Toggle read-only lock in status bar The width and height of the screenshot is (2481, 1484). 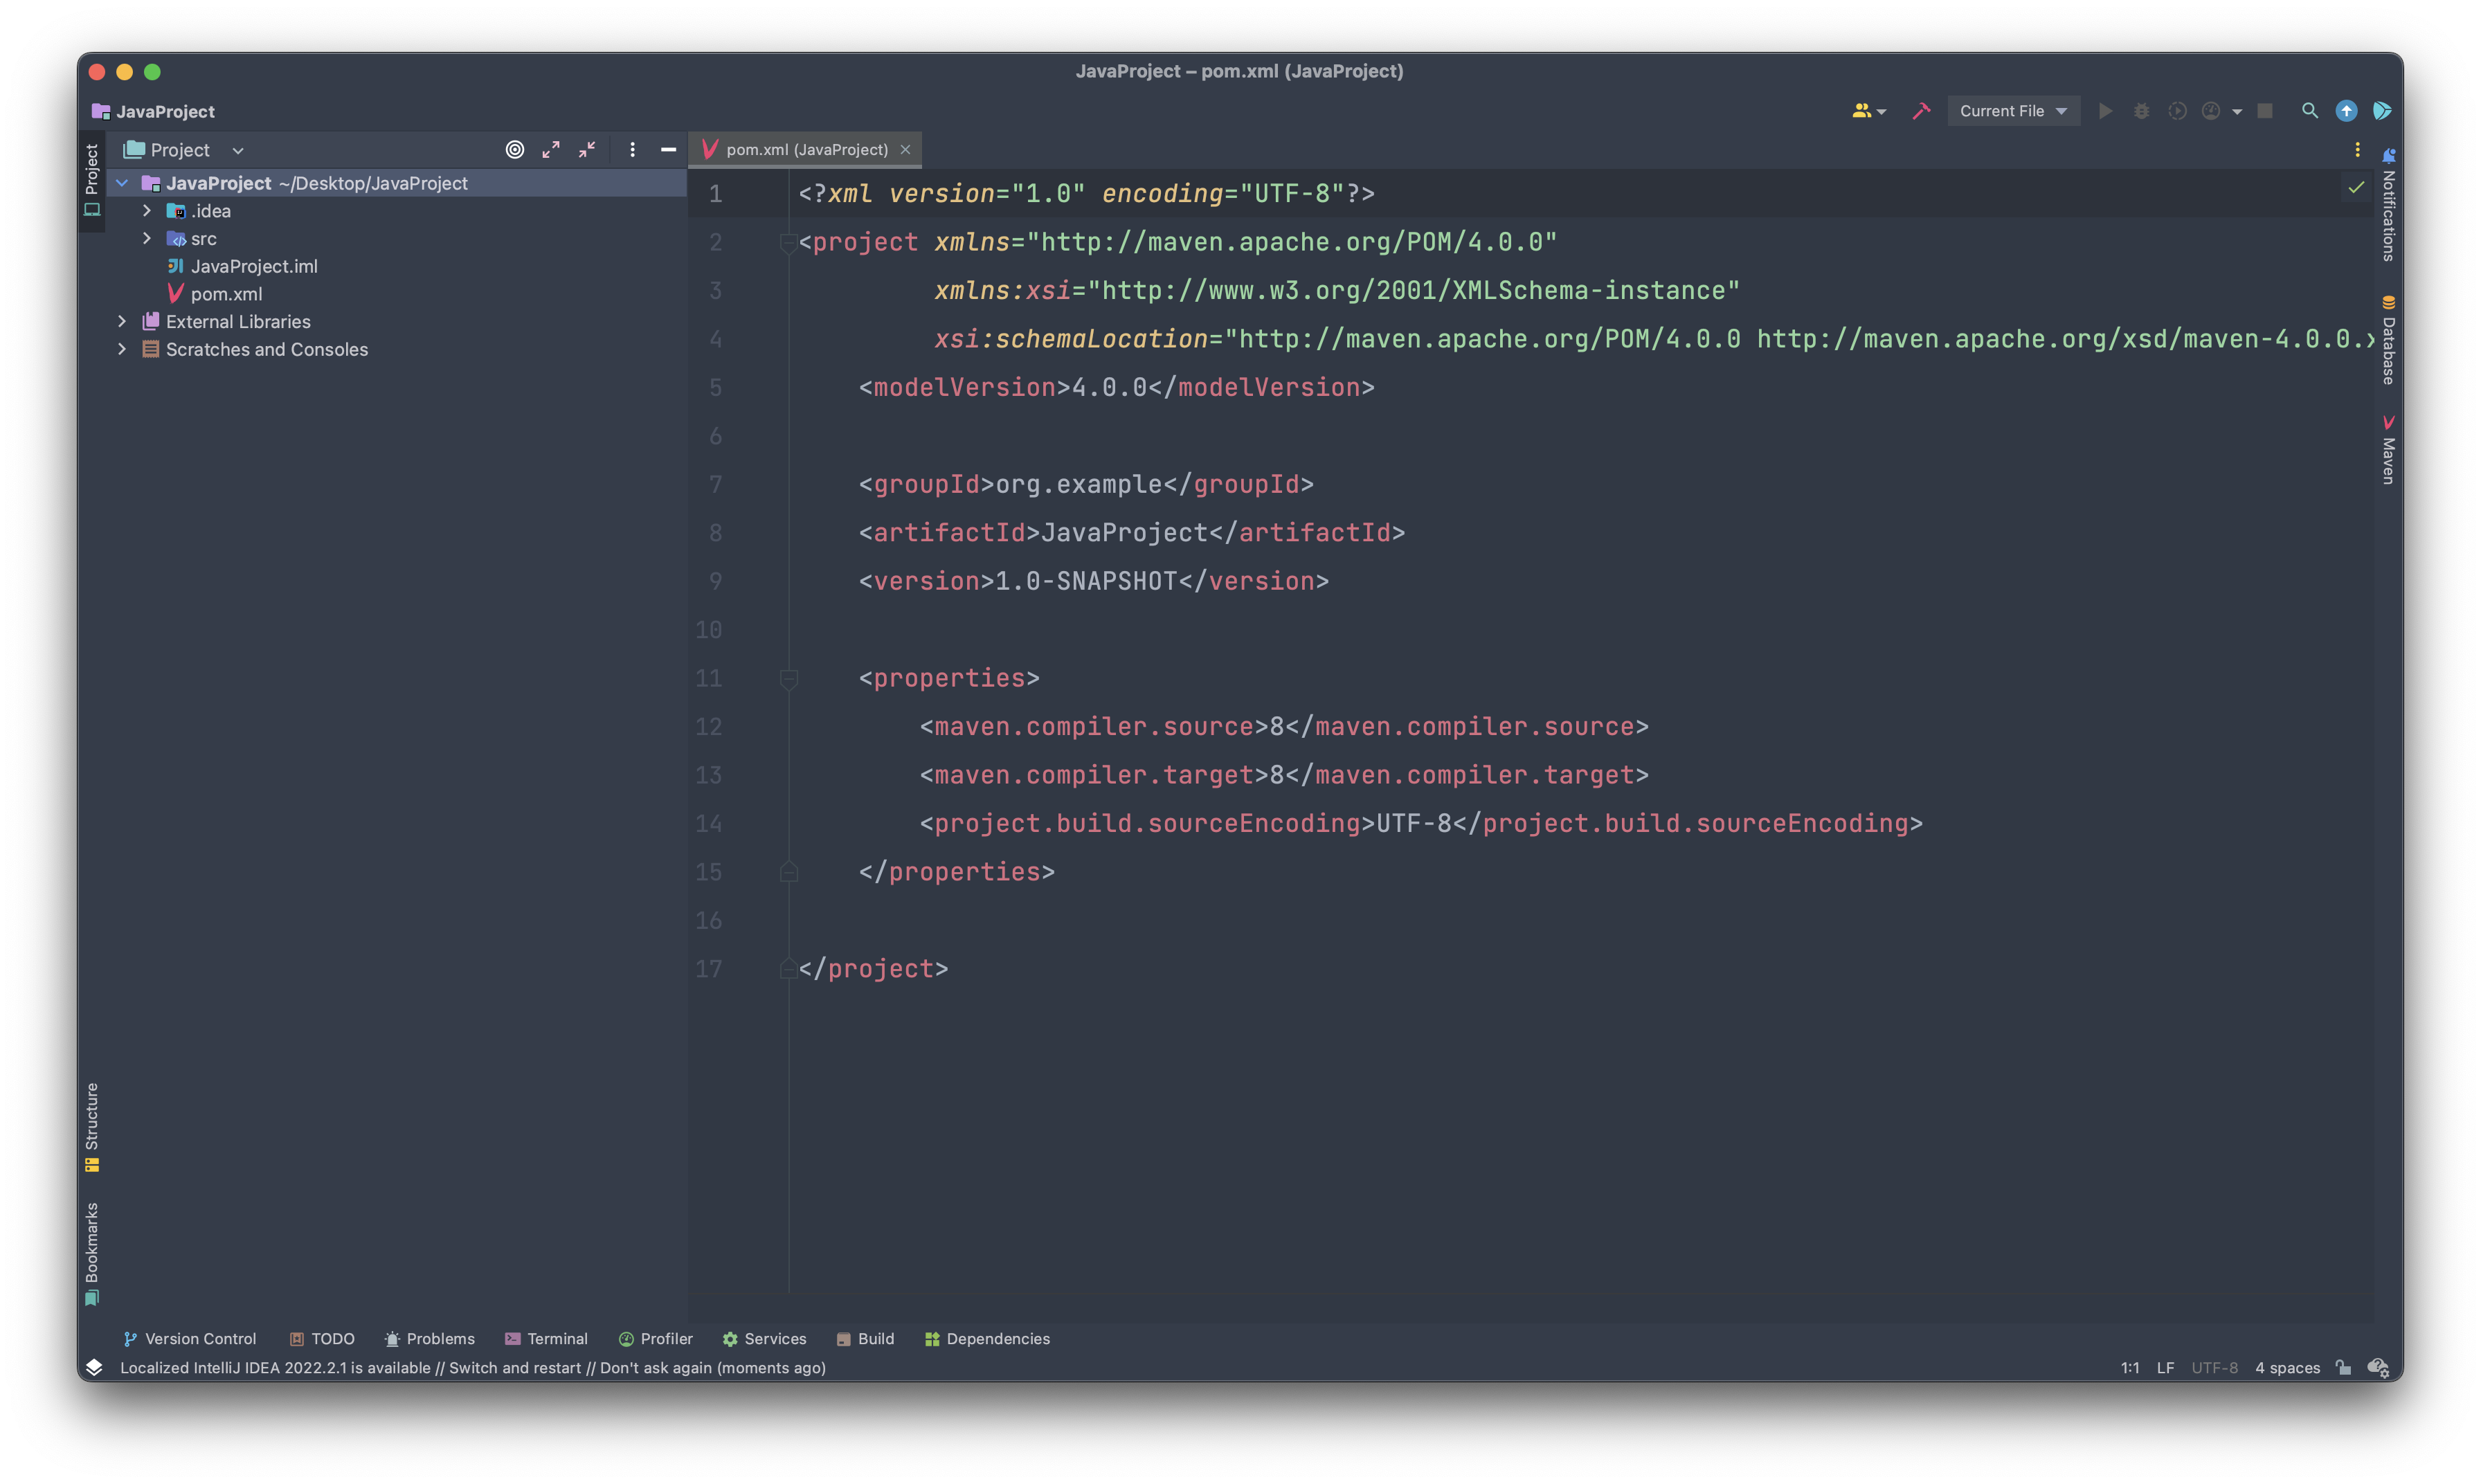[2343, 1367]
